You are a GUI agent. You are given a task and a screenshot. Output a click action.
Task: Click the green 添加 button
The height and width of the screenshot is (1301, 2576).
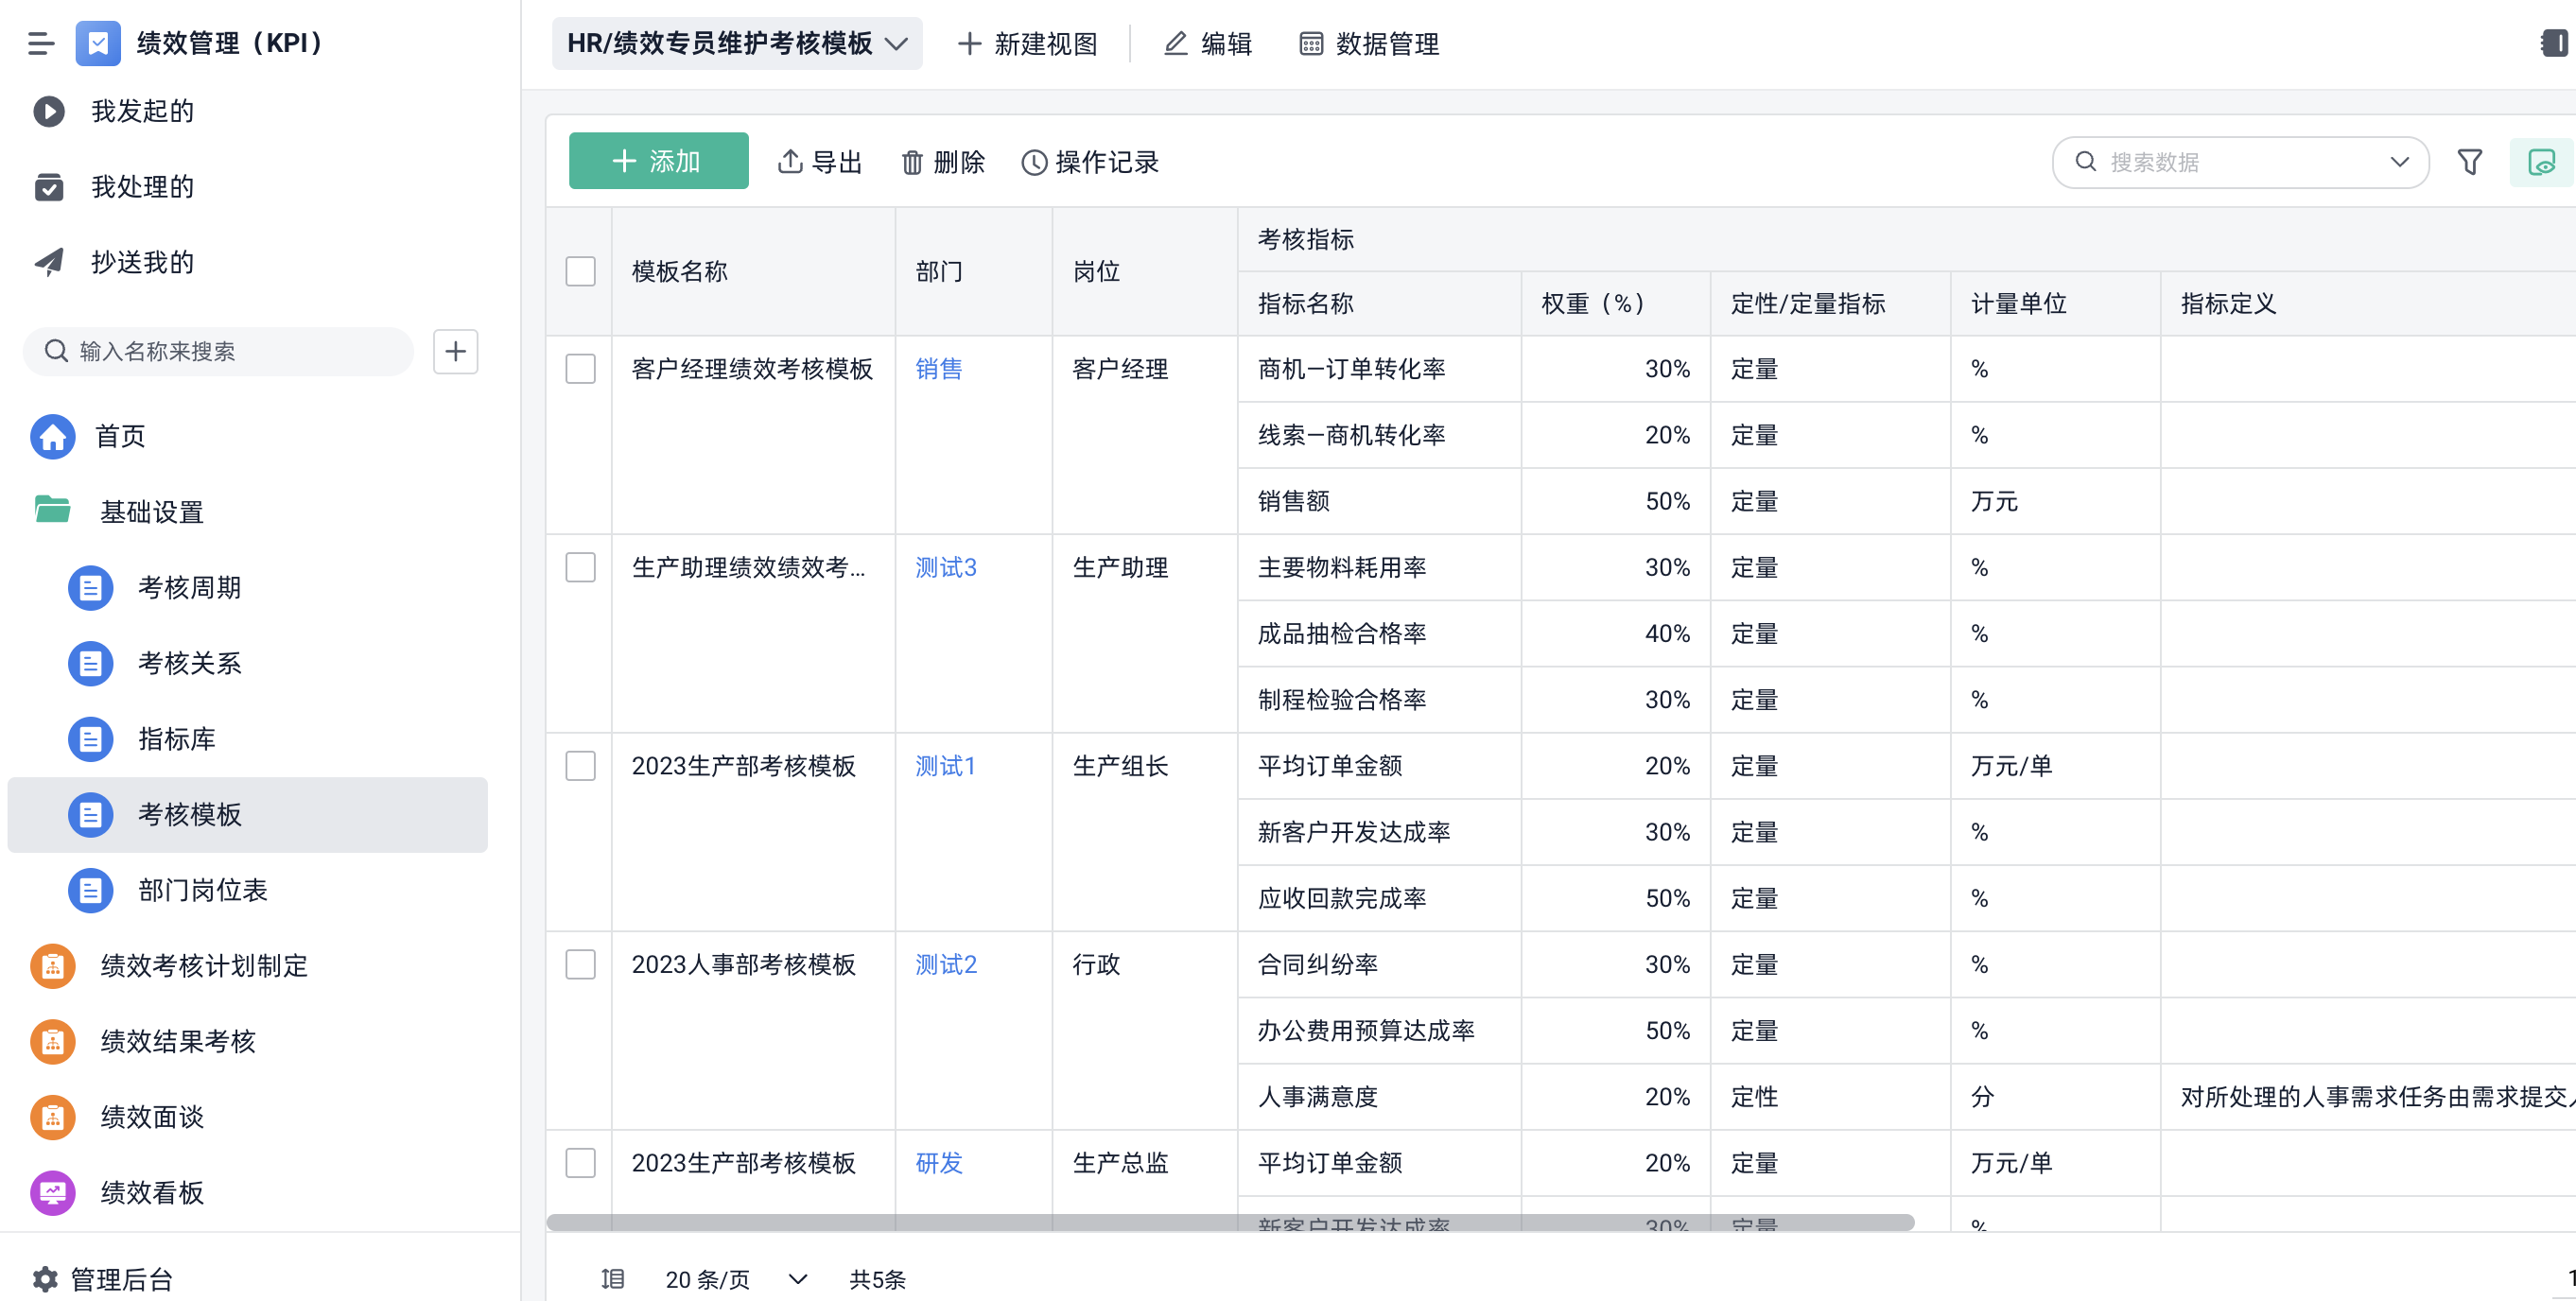(658, 161)
